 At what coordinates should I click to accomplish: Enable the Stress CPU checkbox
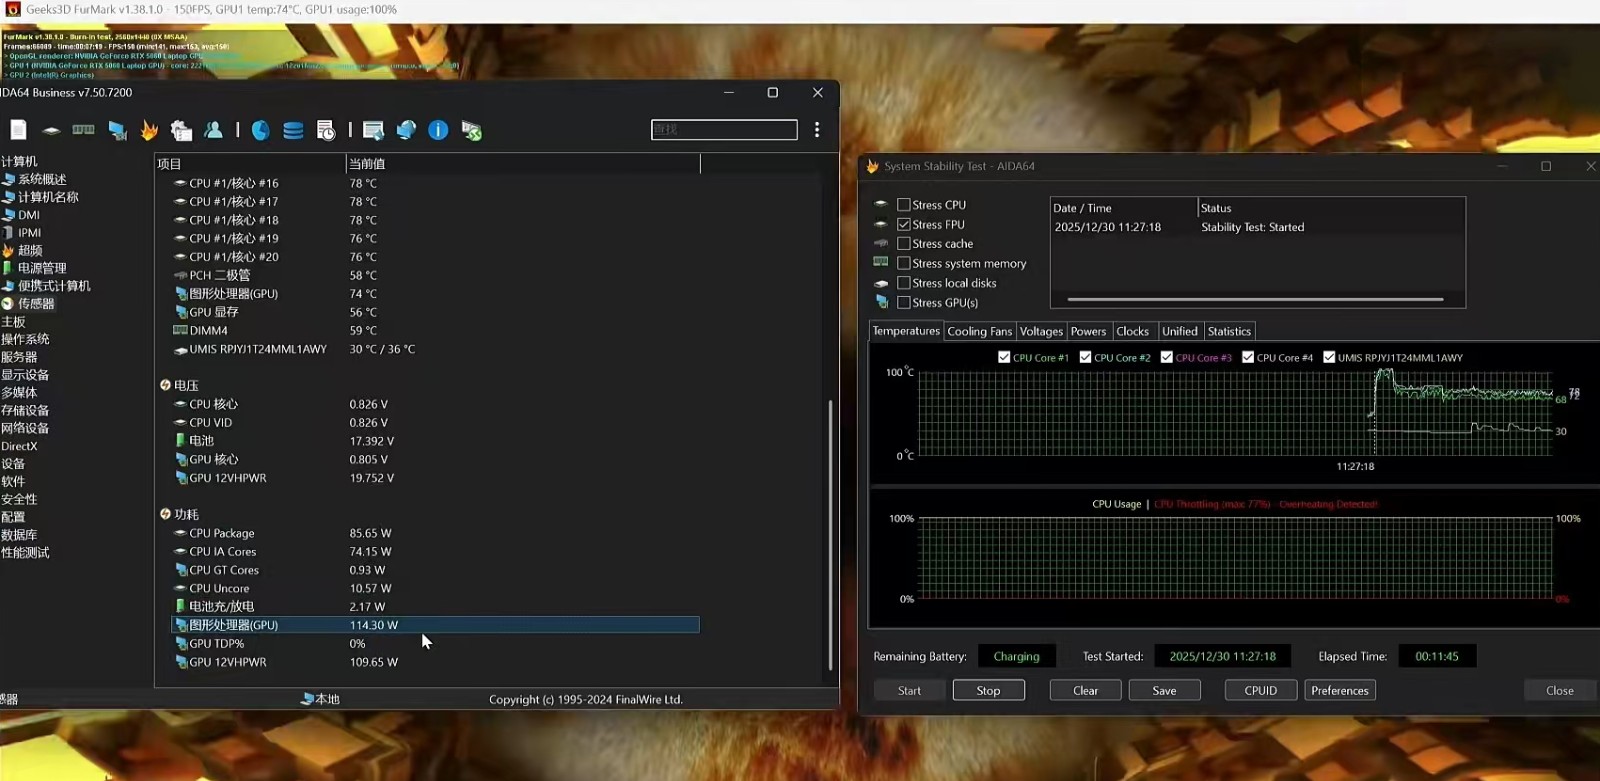pyautogui.click(x=904, y=205)
